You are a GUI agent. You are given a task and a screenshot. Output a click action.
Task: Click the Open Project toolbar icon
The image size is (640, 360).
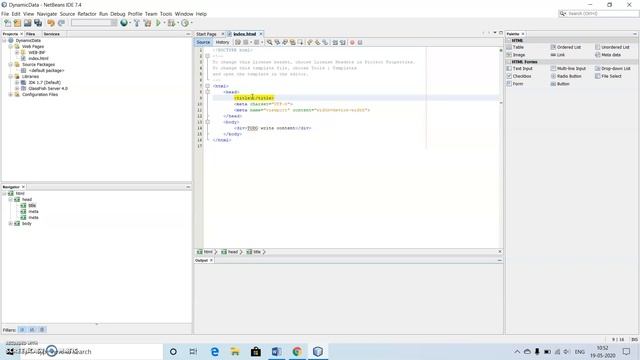[27, 23]
